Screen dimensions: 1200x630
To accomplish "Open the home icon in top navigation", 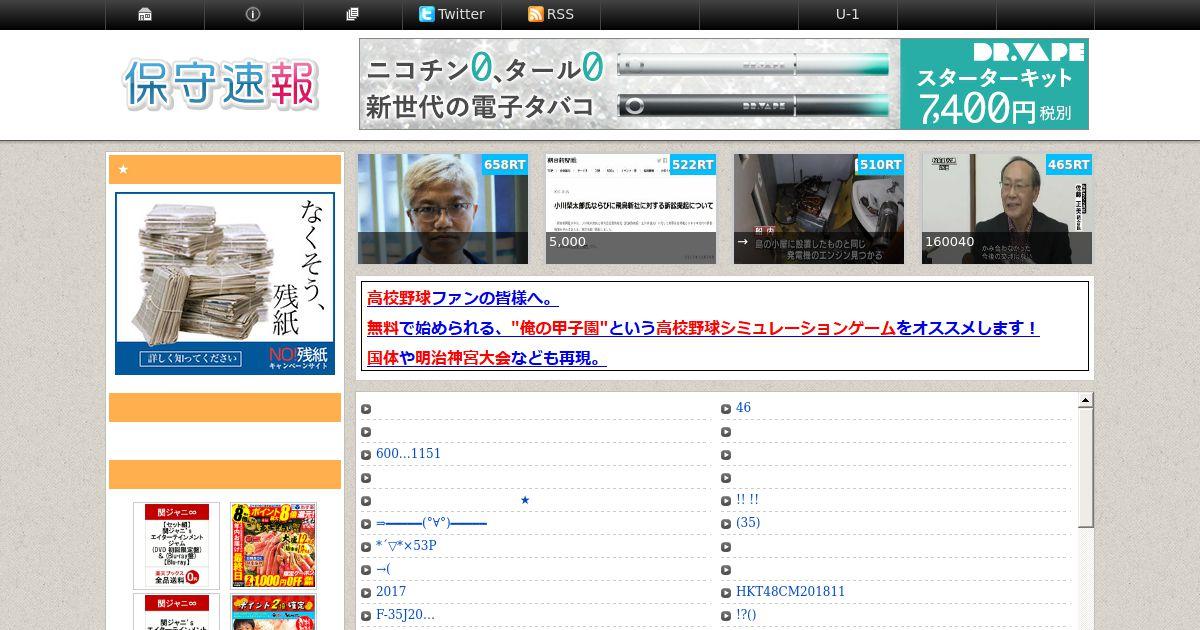I will [x=145, y=14].
